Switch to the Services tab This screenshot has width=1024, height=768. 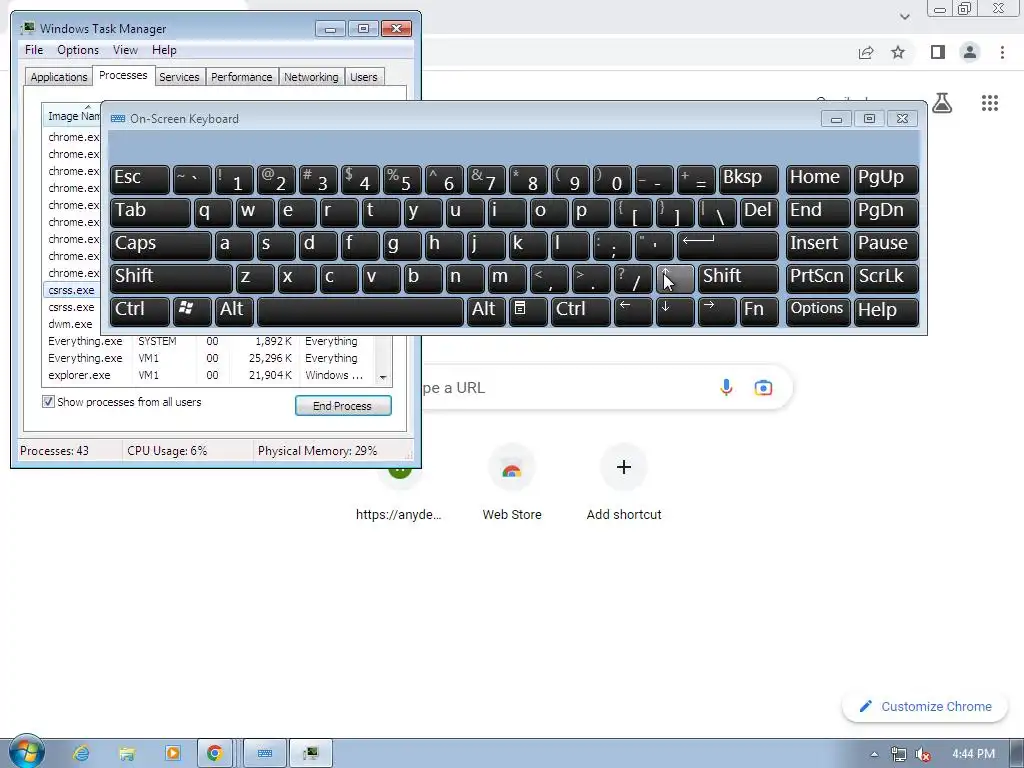(x=179, y=77)
